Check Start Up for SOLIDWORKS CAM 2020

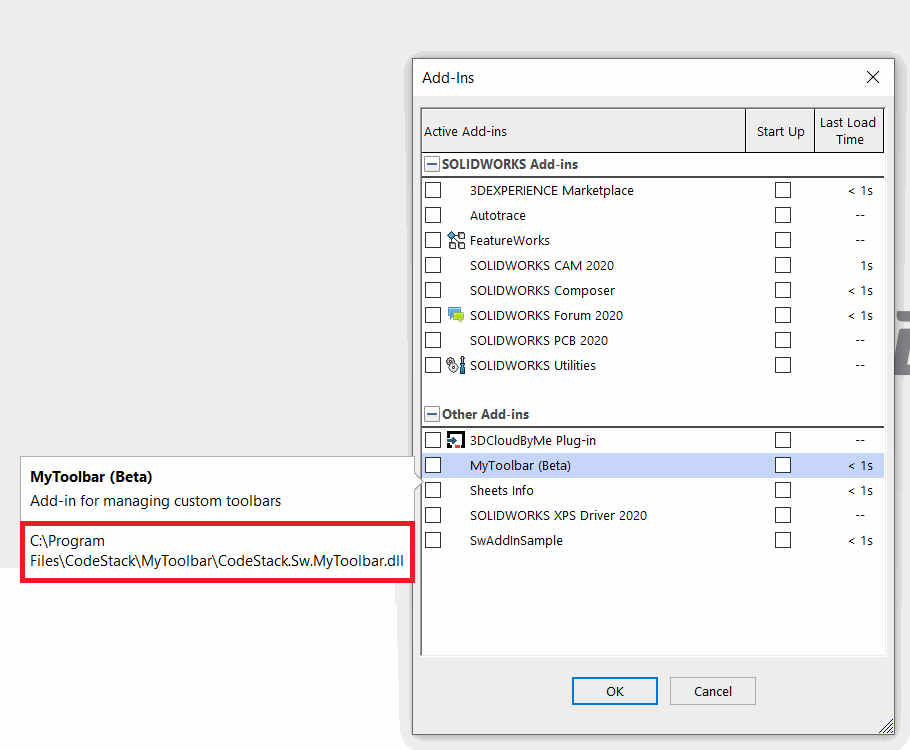point(783,265)
